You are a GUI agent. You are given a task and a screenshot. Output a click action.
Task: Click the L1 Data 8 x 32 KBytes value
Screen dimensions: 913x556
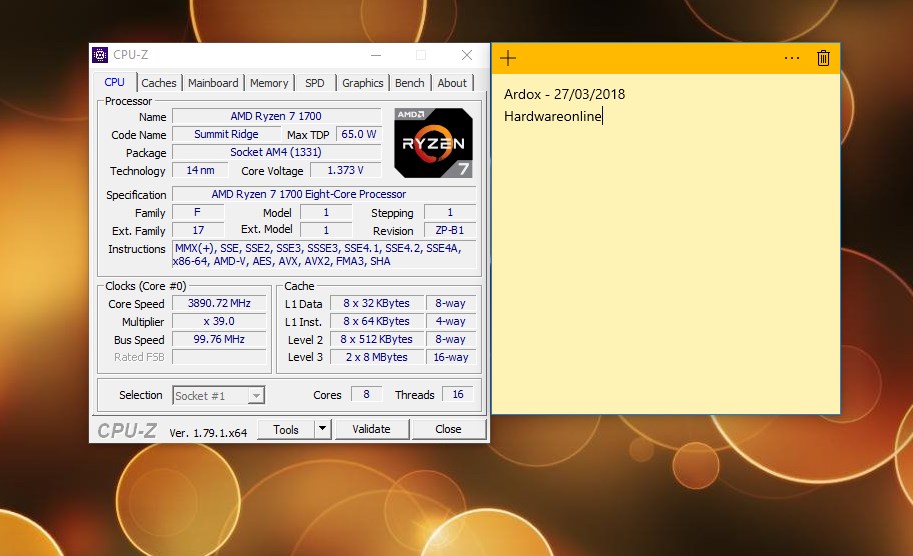[377, 303]
